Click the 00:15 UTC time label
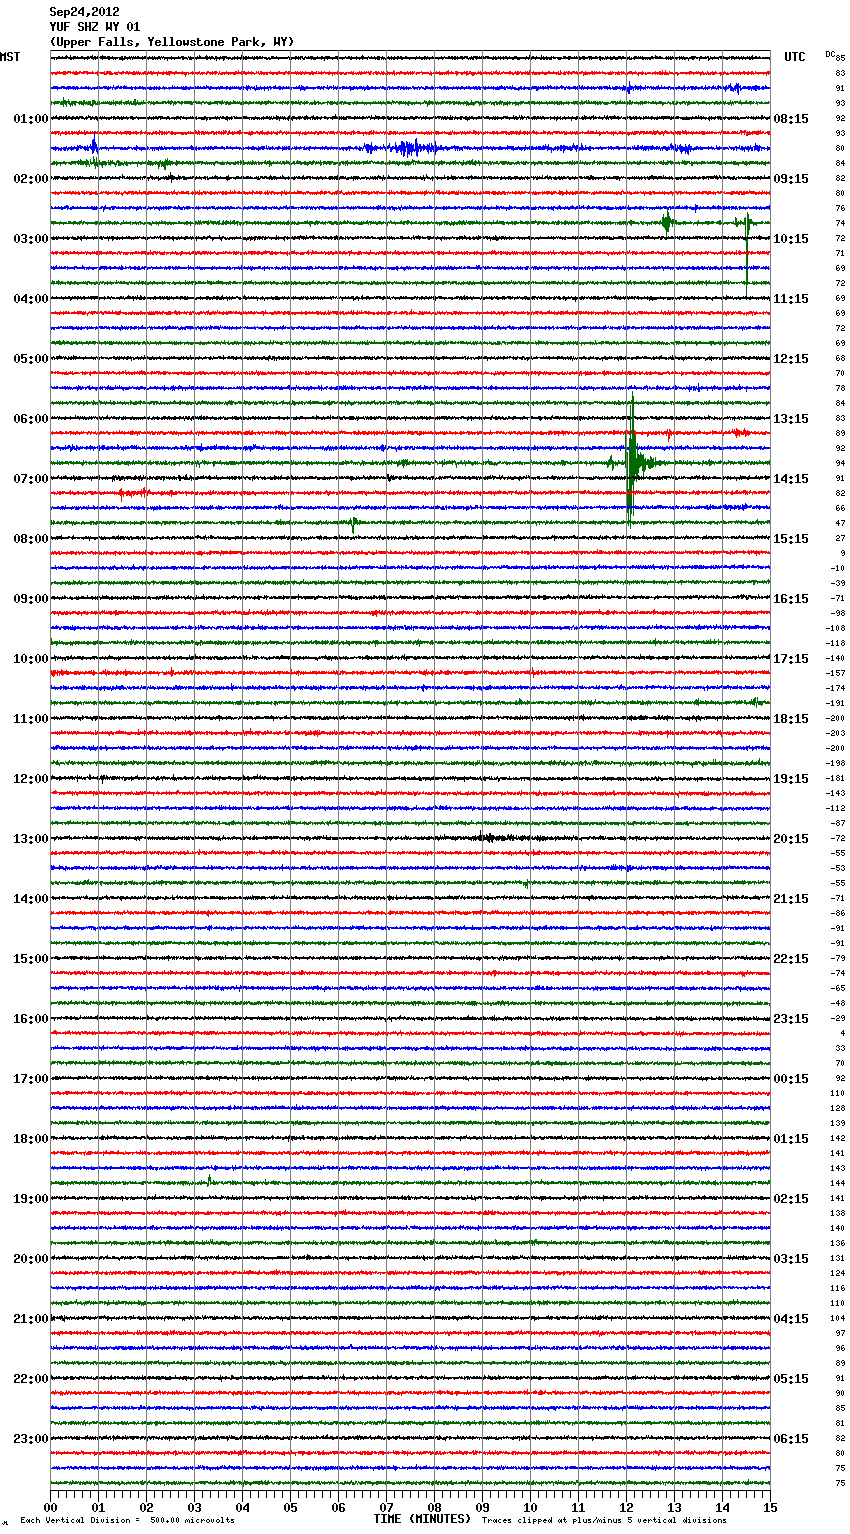The height and width of the screenshot is (1534, 850). tap(791, 1079)
